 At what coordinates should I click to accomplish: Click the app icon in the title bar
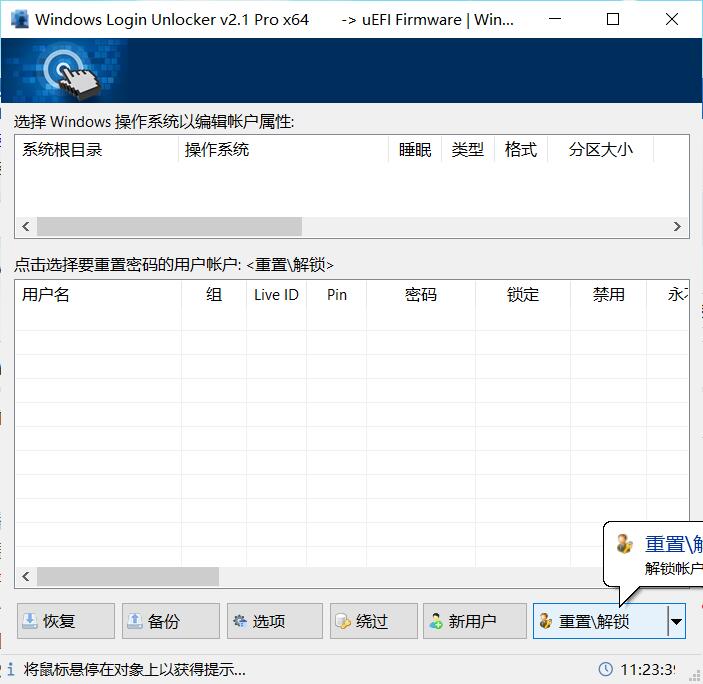pos(17,19)
